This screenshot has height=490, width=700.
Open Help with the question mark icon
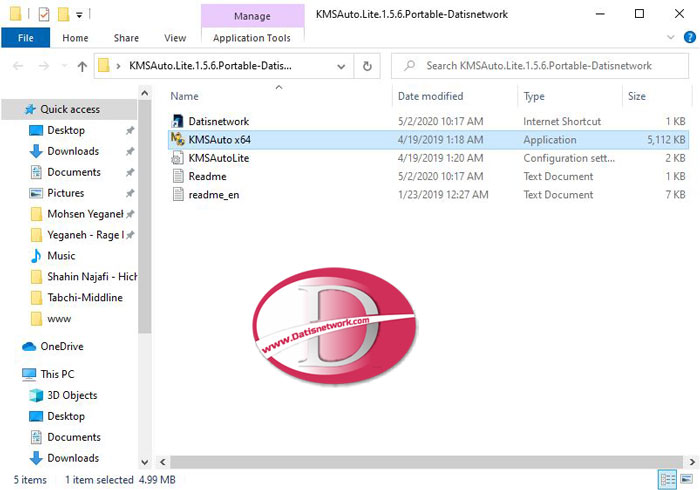(x=689, y=37)
